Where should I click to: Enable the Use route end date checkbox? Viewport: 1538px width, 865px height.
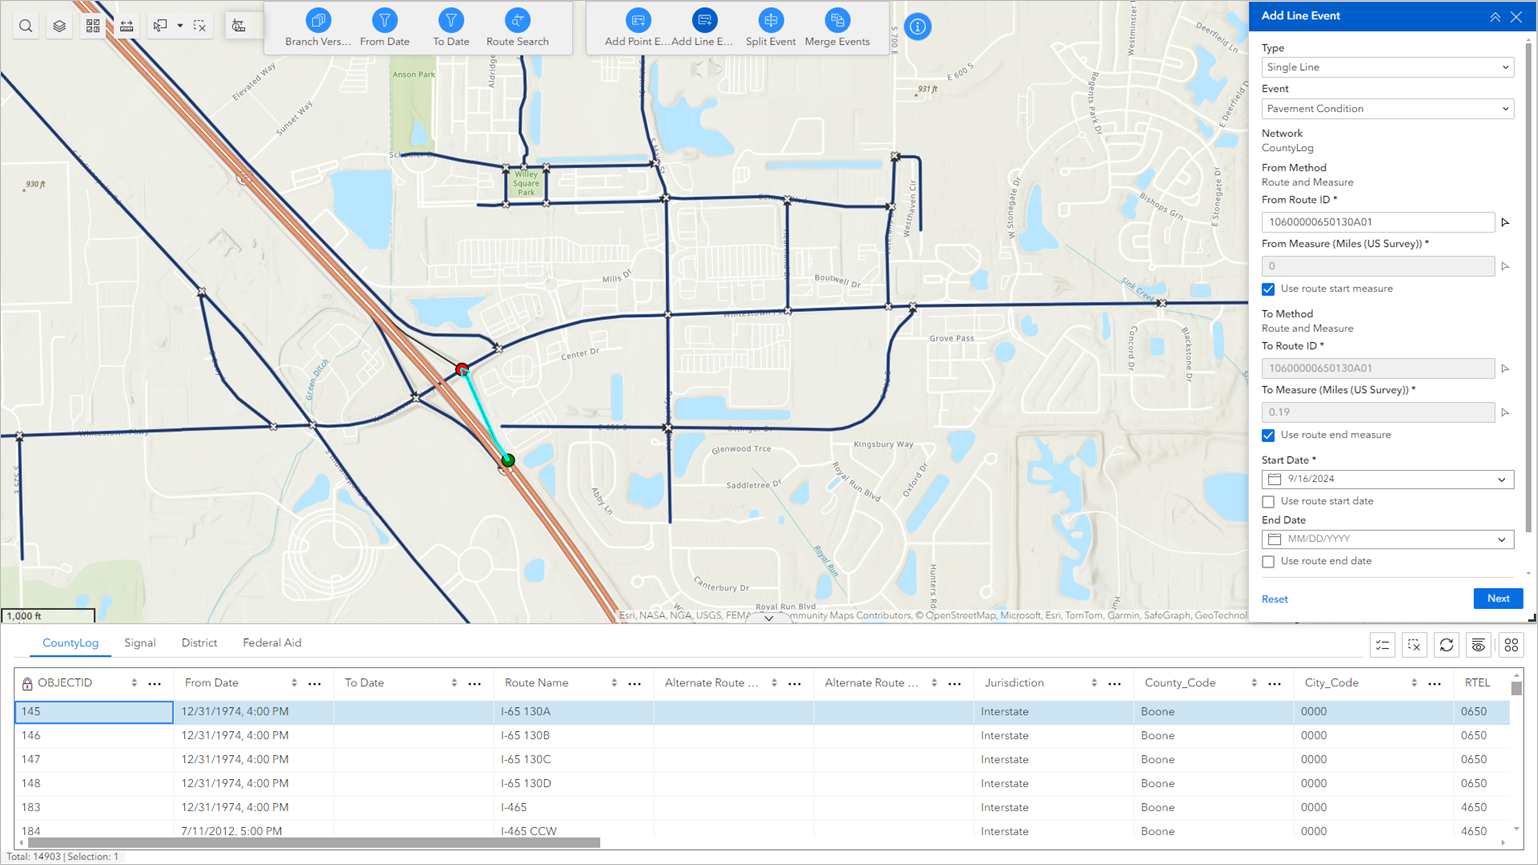click(1268, 561)
